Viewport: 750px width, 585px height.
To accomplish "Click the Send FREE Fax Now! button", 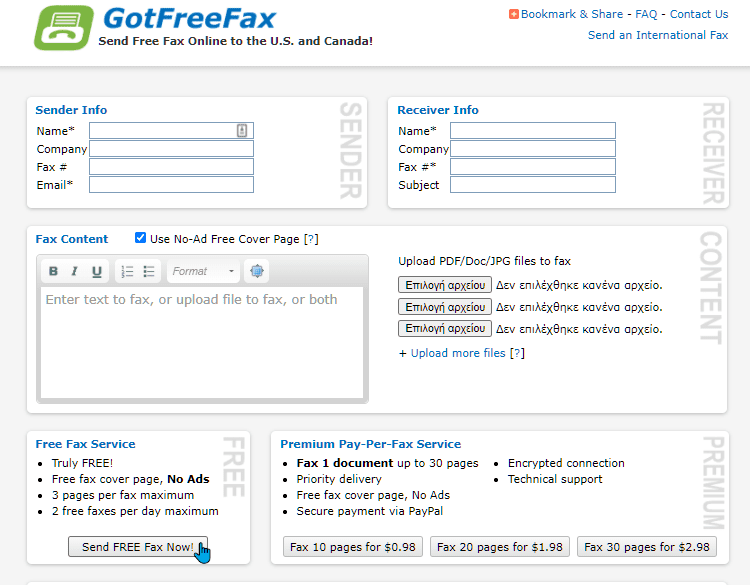I will (138, 546).
